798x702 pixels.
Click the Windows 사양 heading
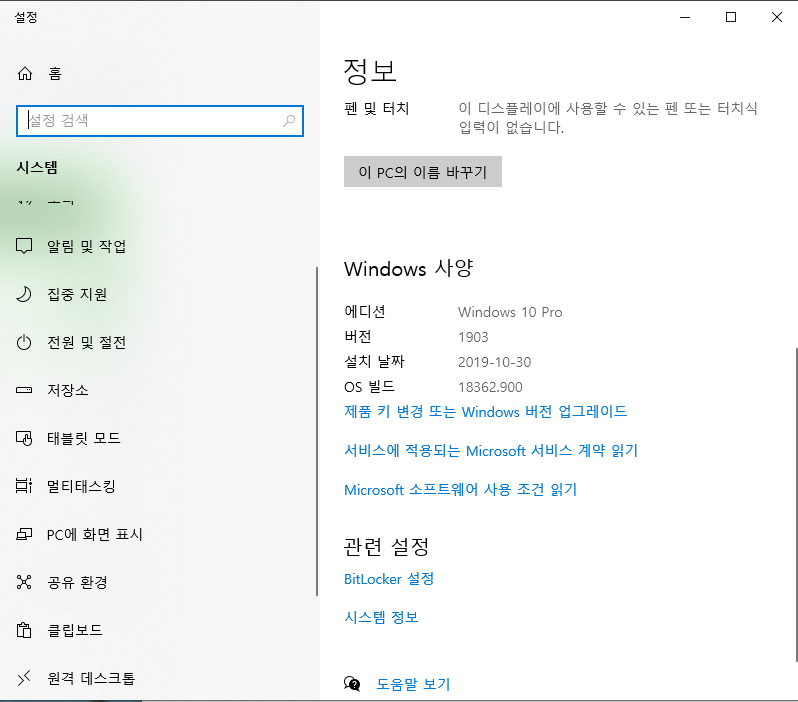409,269
